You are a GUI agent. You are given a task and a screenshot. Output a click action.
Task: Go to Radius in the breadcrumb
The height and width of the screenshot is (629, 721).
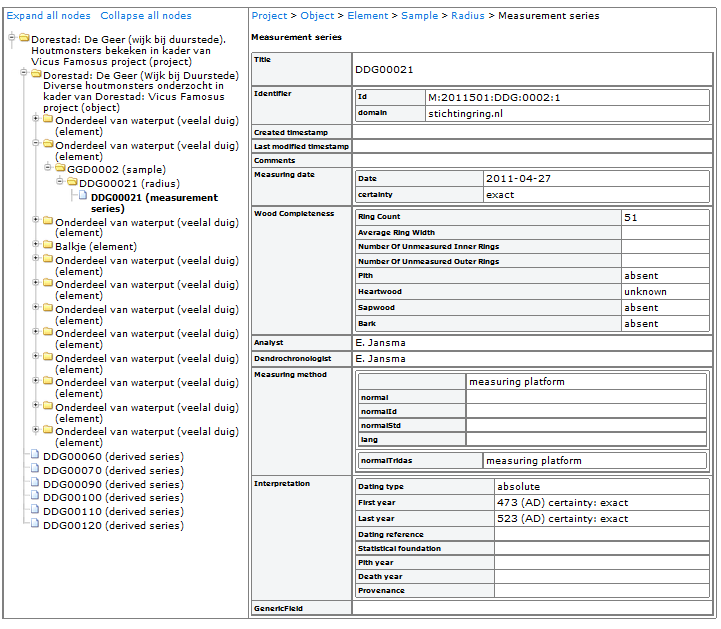click(468, 16)
